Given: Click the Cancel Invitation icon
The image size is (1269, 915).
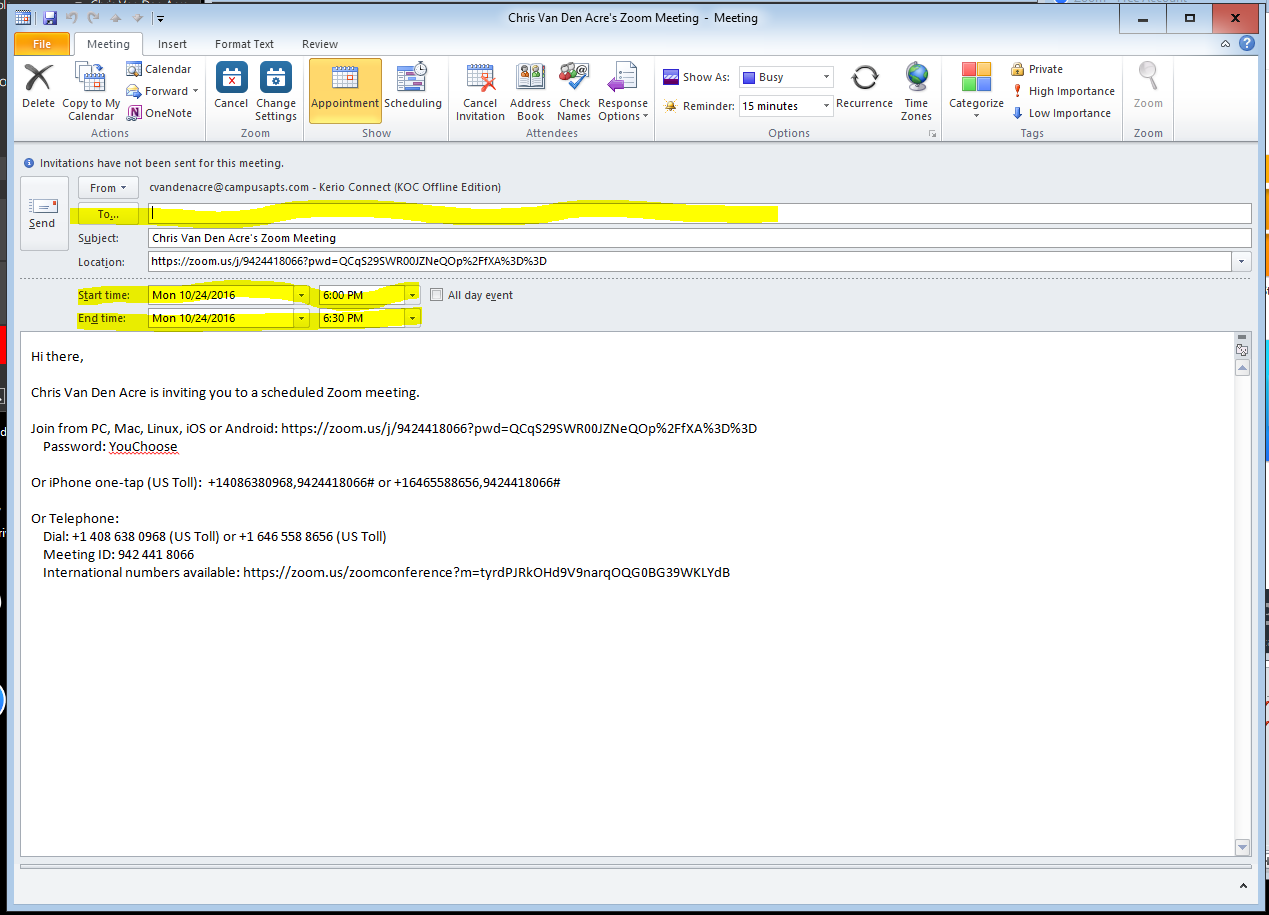Looking at the screenshot, I should click(x=480, y=79).
